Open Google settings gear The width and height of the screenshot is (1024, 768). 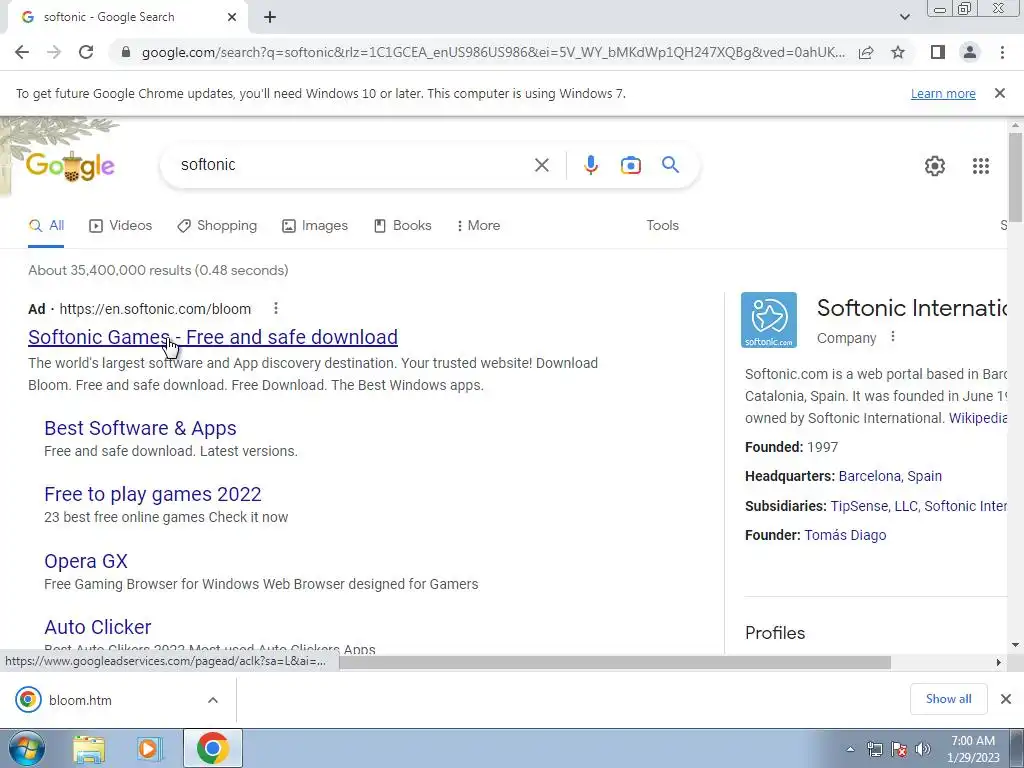pyautogui.click(x=935, y=166)
